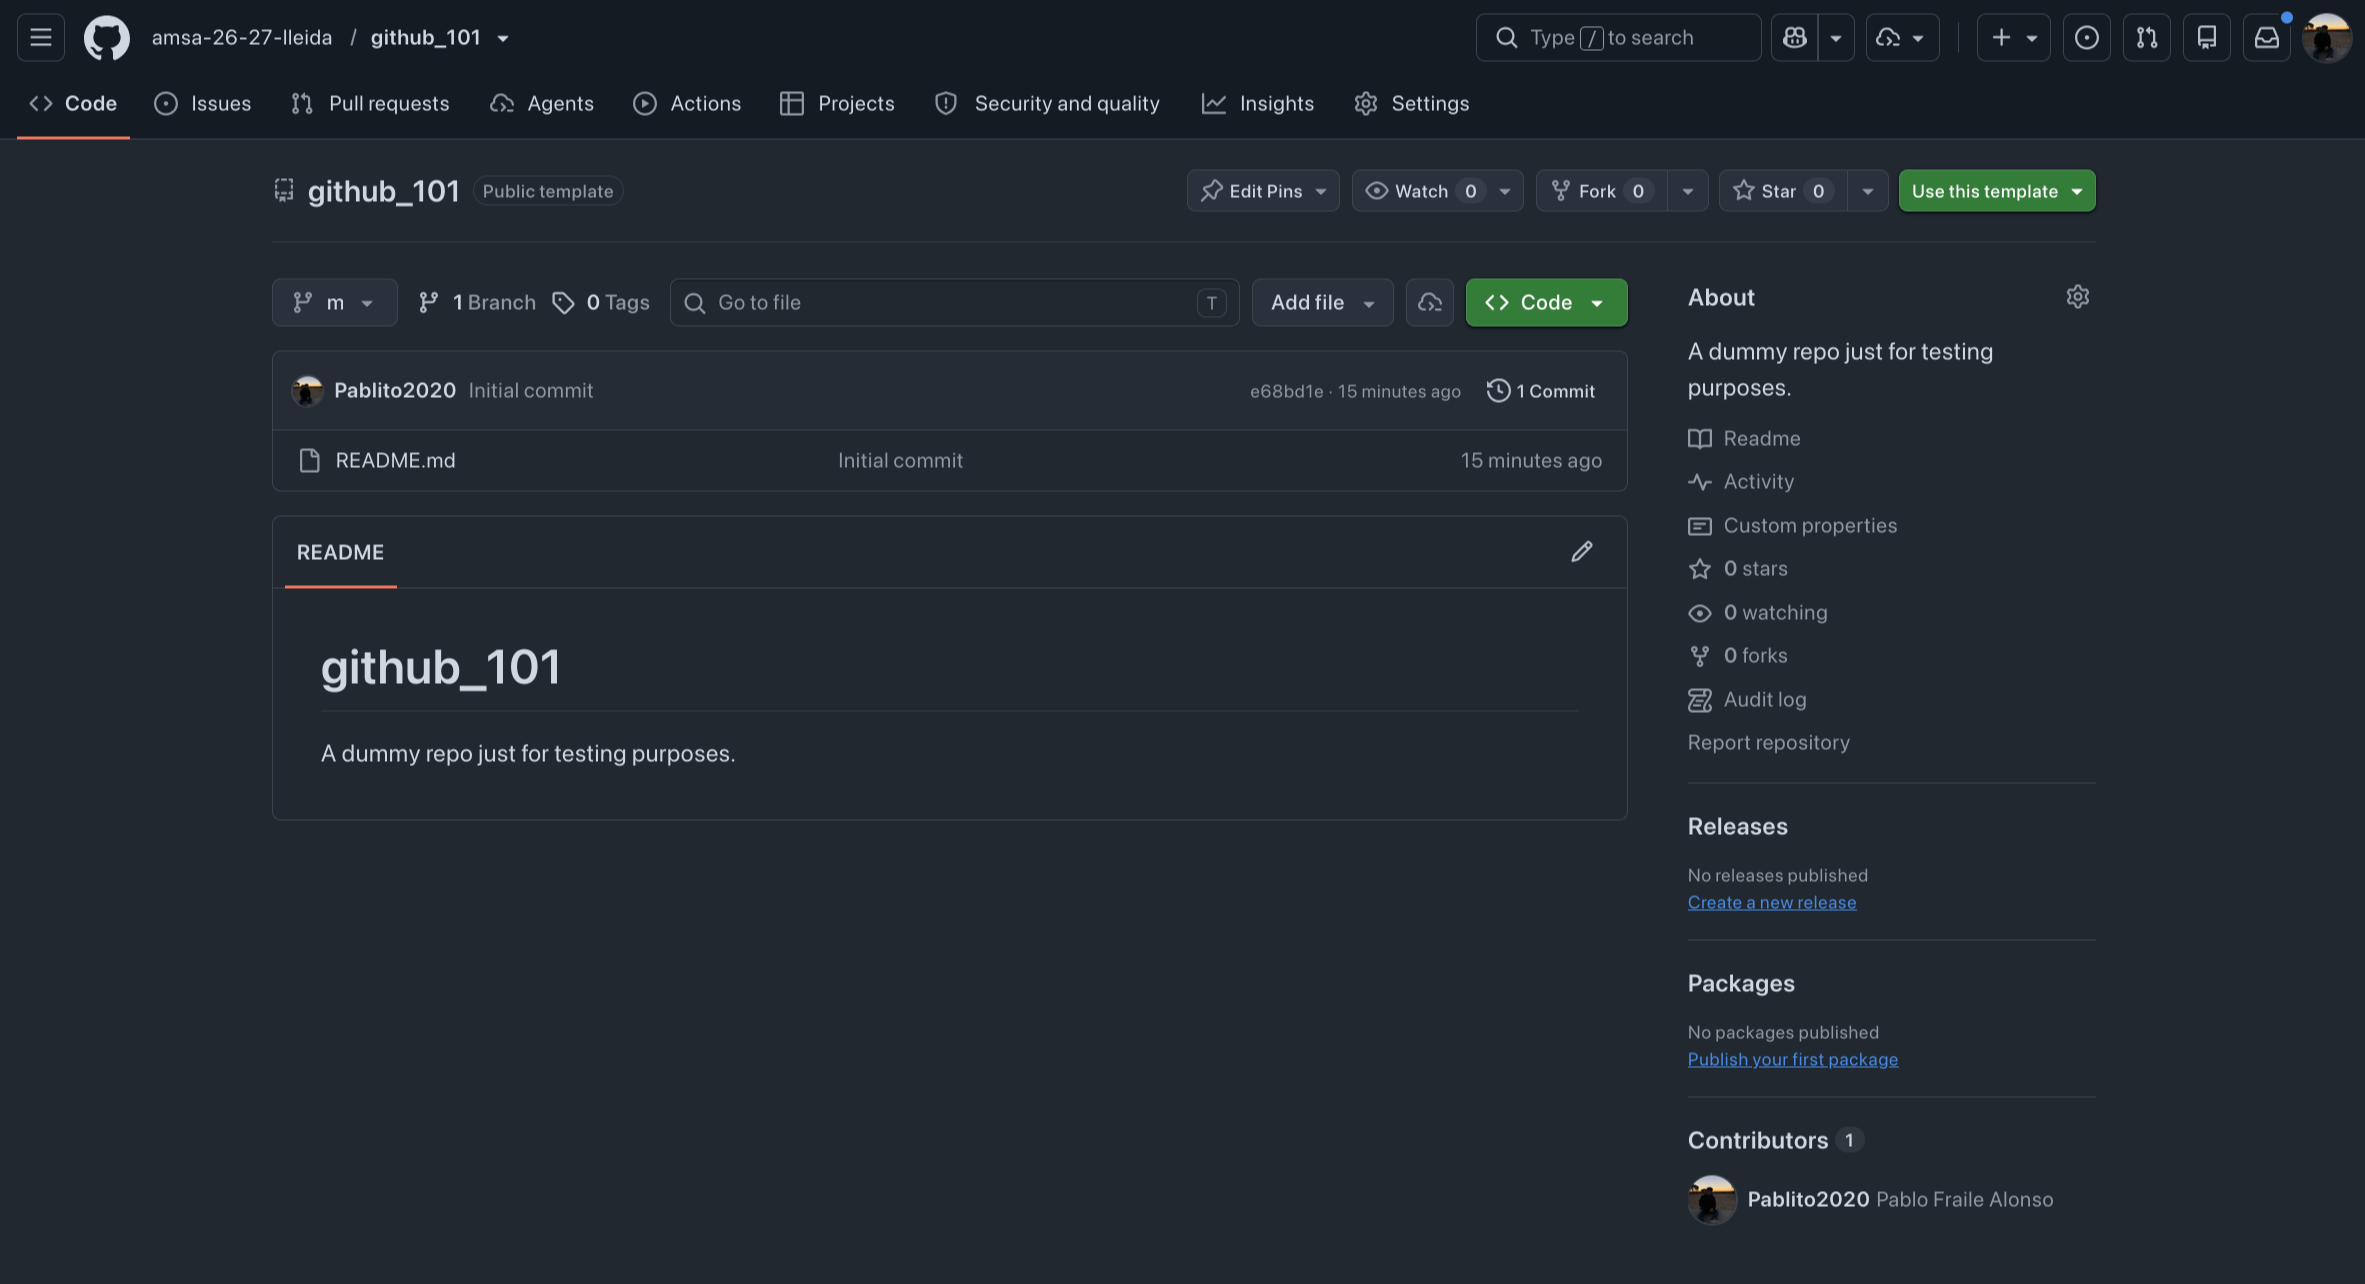Focus the header search box
This screenshot has width=2365, height=1284.
coord(1618,38)
